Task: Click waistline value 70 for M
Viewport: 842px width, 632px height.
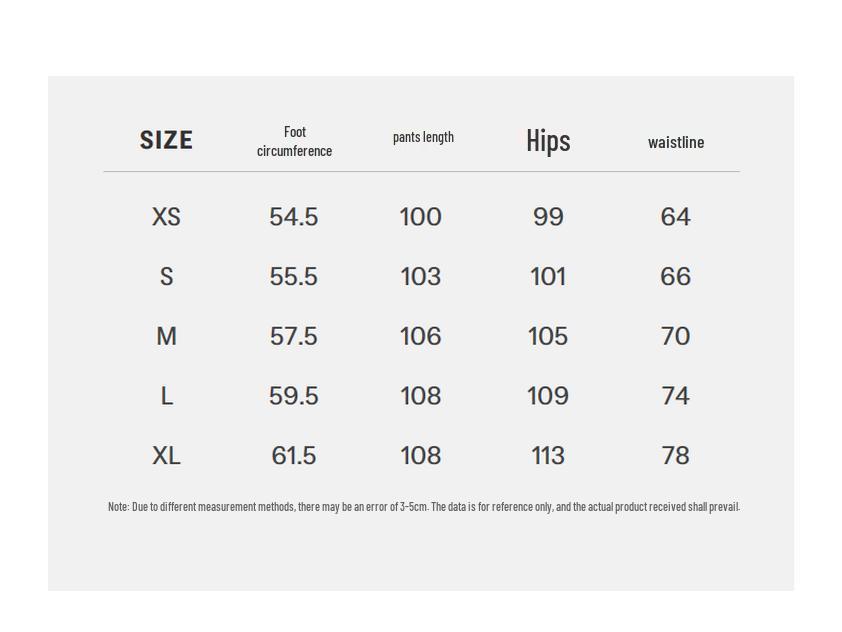Action: click(x=676, y=337)
